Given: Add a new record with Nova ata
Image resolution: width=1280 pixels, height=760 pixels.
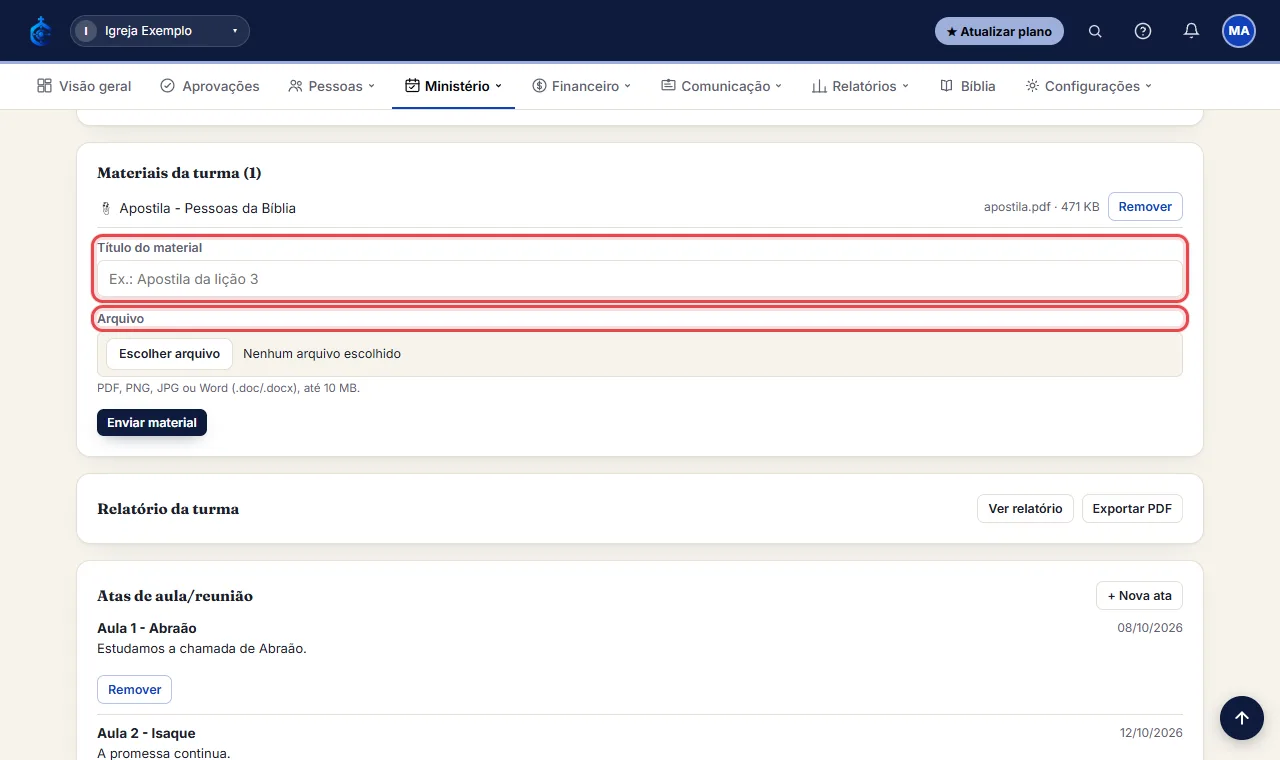Looking at the screenshot, I should tap(1139, 596).
